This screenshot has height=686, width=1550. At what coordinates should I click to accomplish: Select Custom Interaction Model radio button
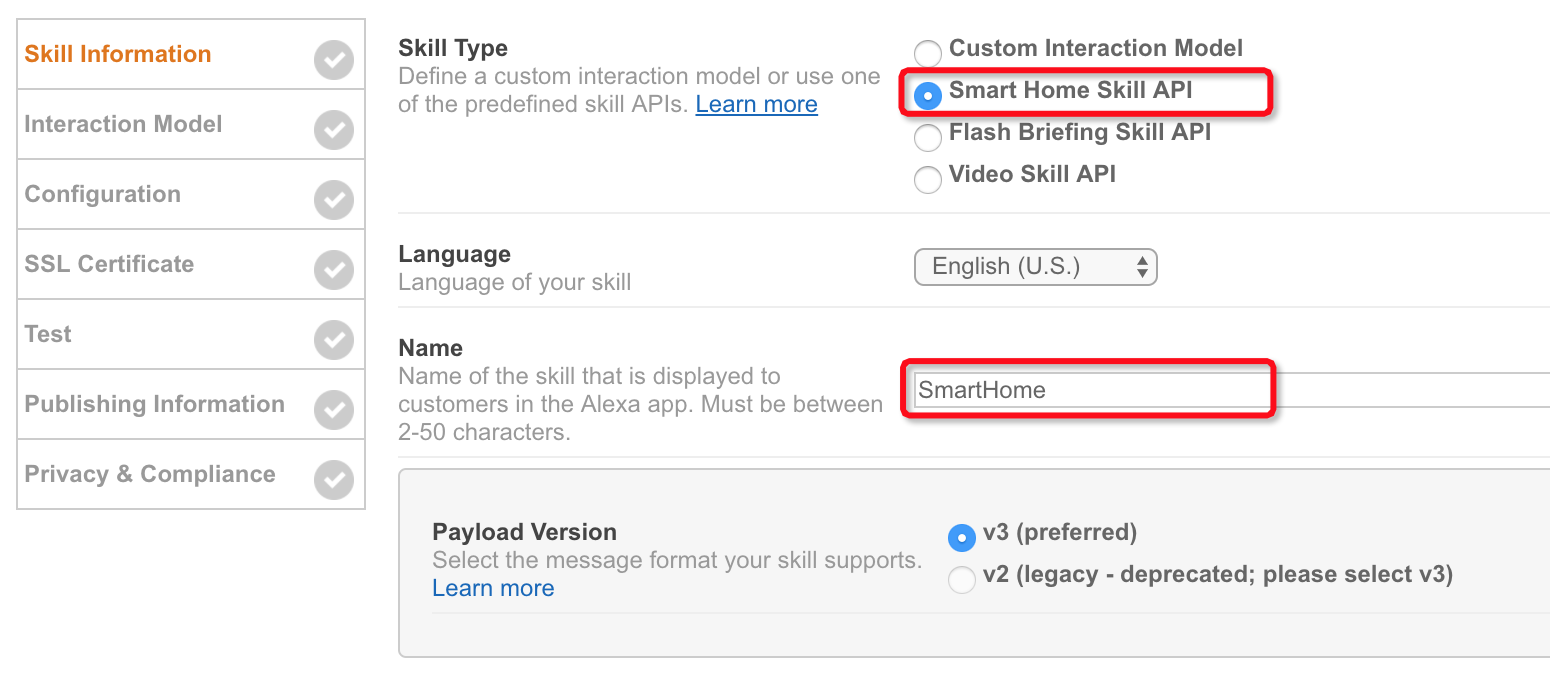928,53
